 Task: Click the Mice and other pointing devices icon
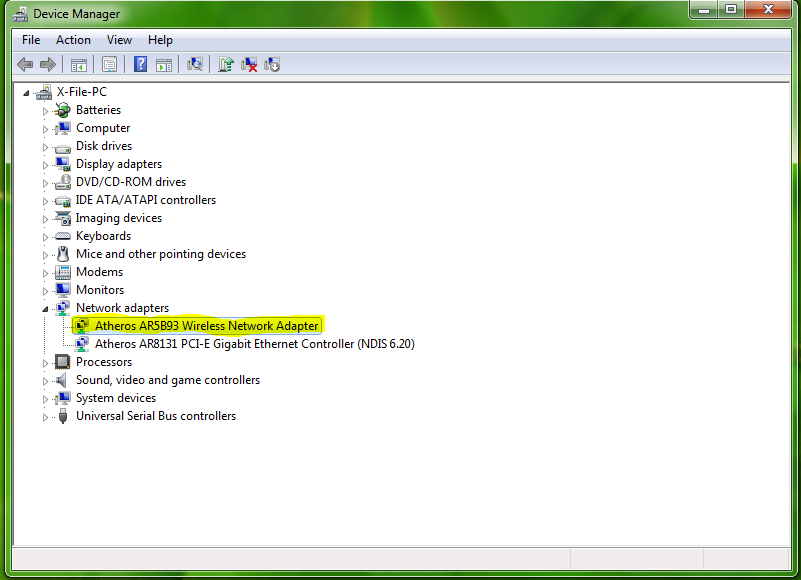point(63,254)
